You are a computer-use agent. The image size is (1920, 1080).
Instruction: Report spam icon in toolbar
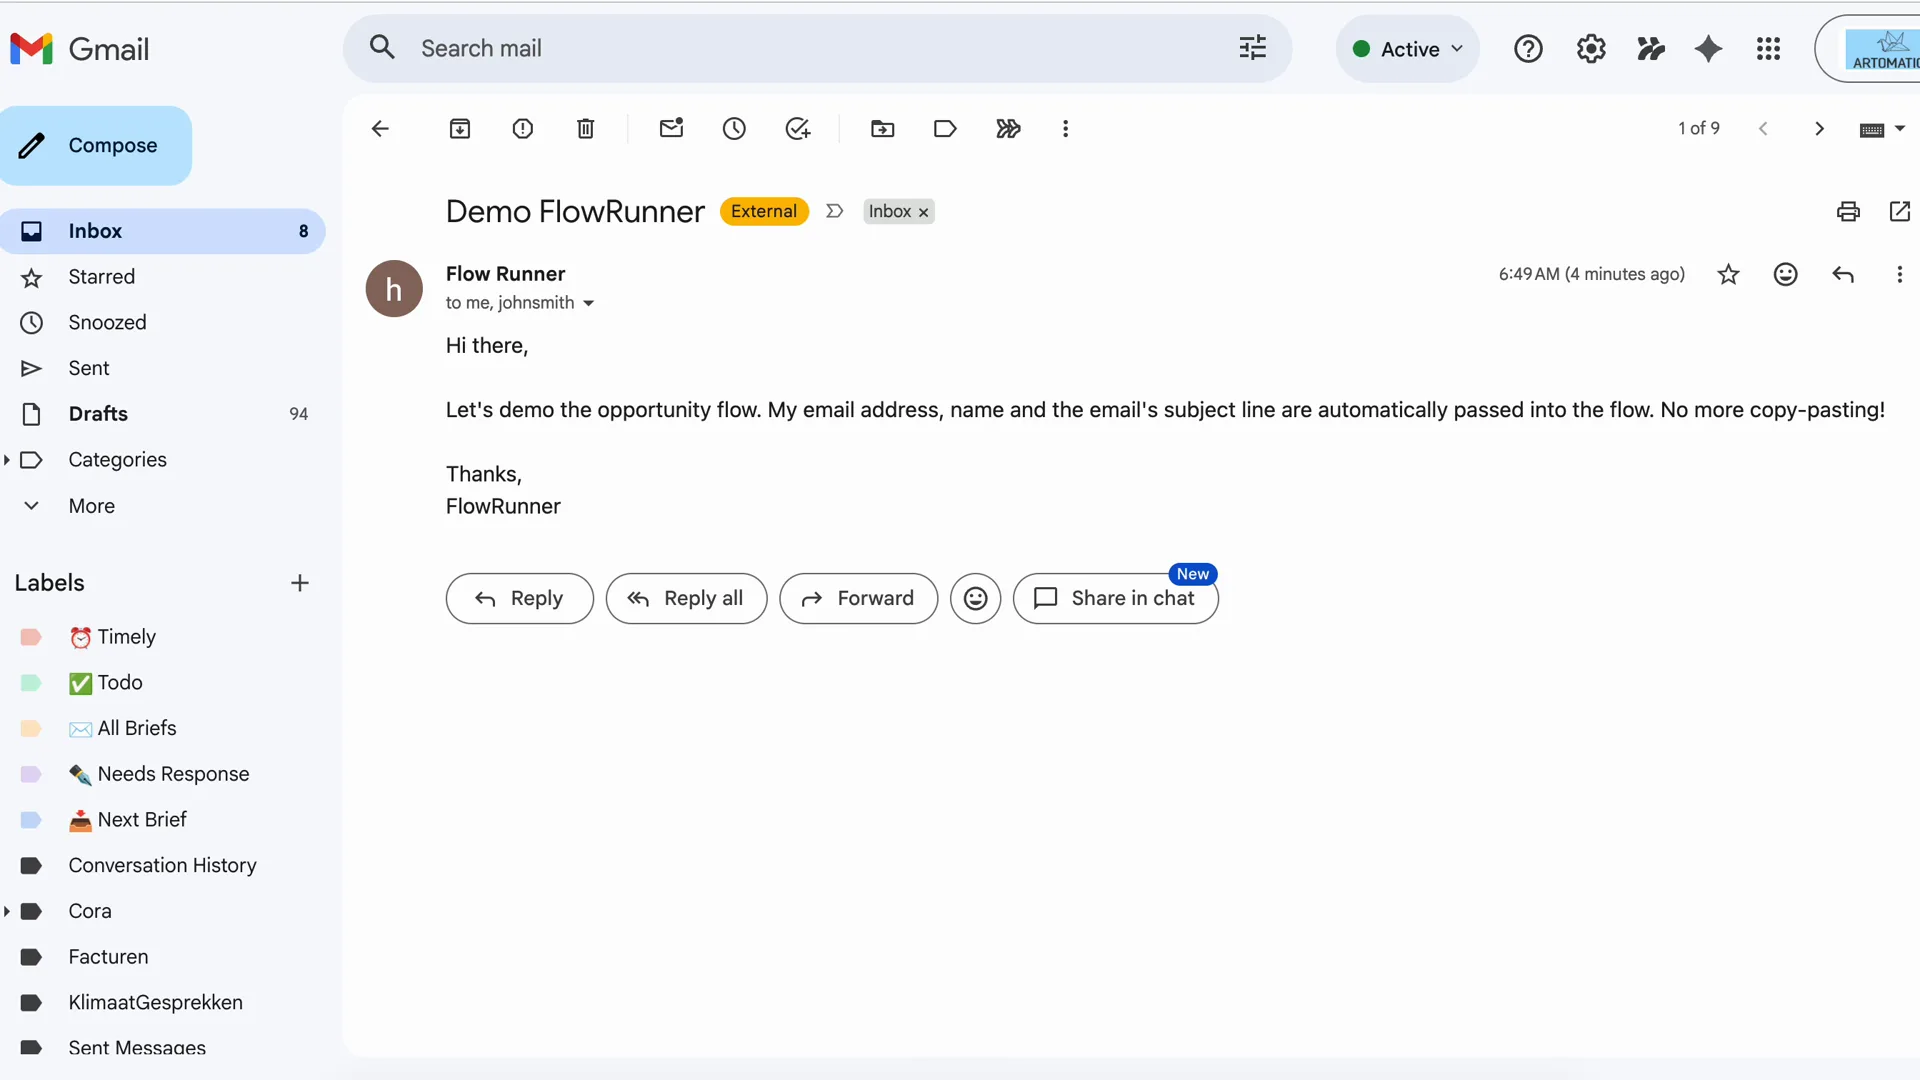pos(523,129)
